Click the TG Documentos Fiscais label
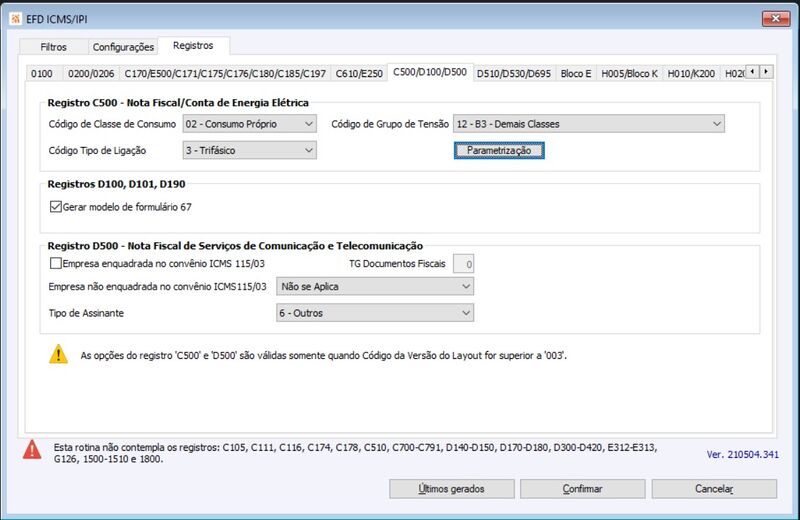This screenshot has width=800, height=520. pos(397,264)
